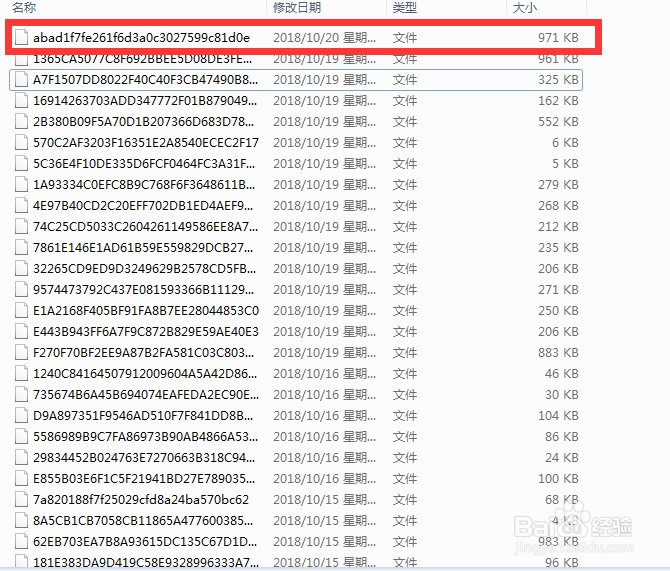Click the 2018/10/20 modified date cell

324,38
